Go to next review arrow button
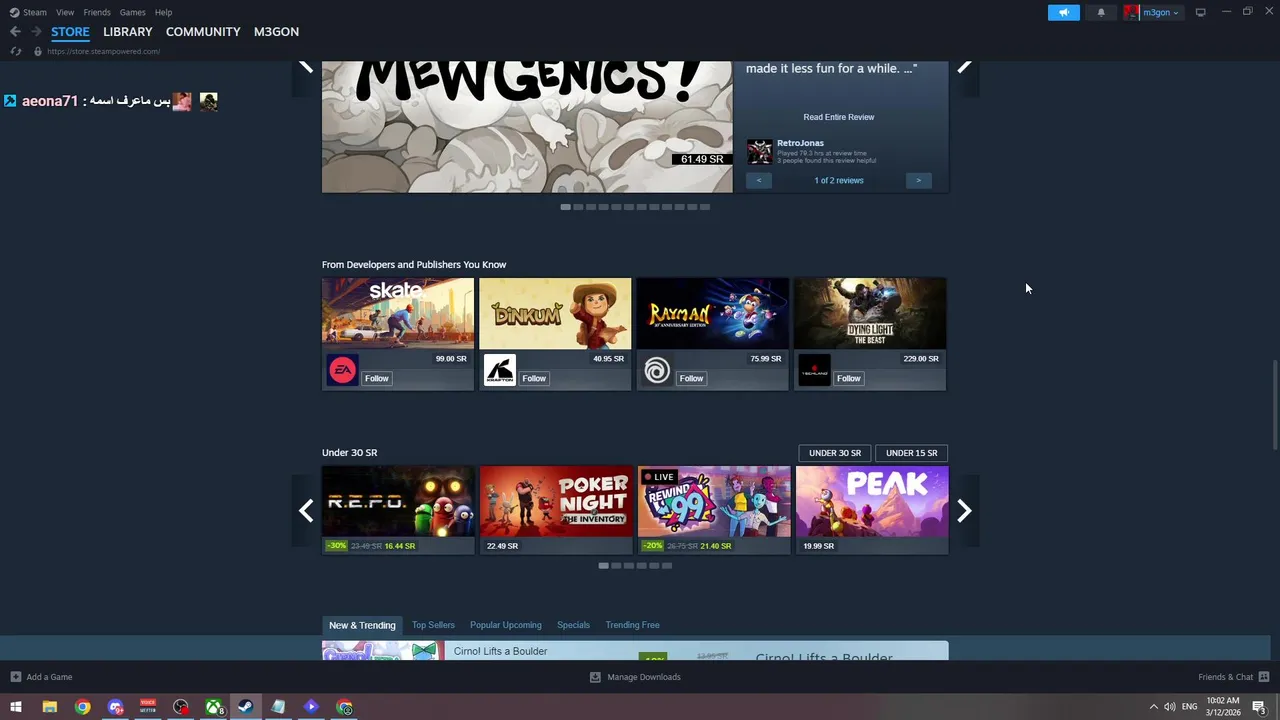Viewport: 1280px width, 720px height. tap(918, 180)
